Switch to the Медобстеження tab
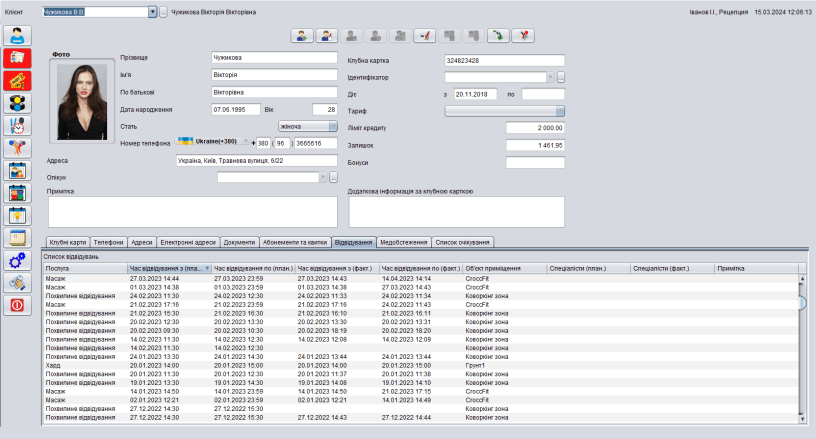This screenshot has height=439, width=816. (404, 242)
